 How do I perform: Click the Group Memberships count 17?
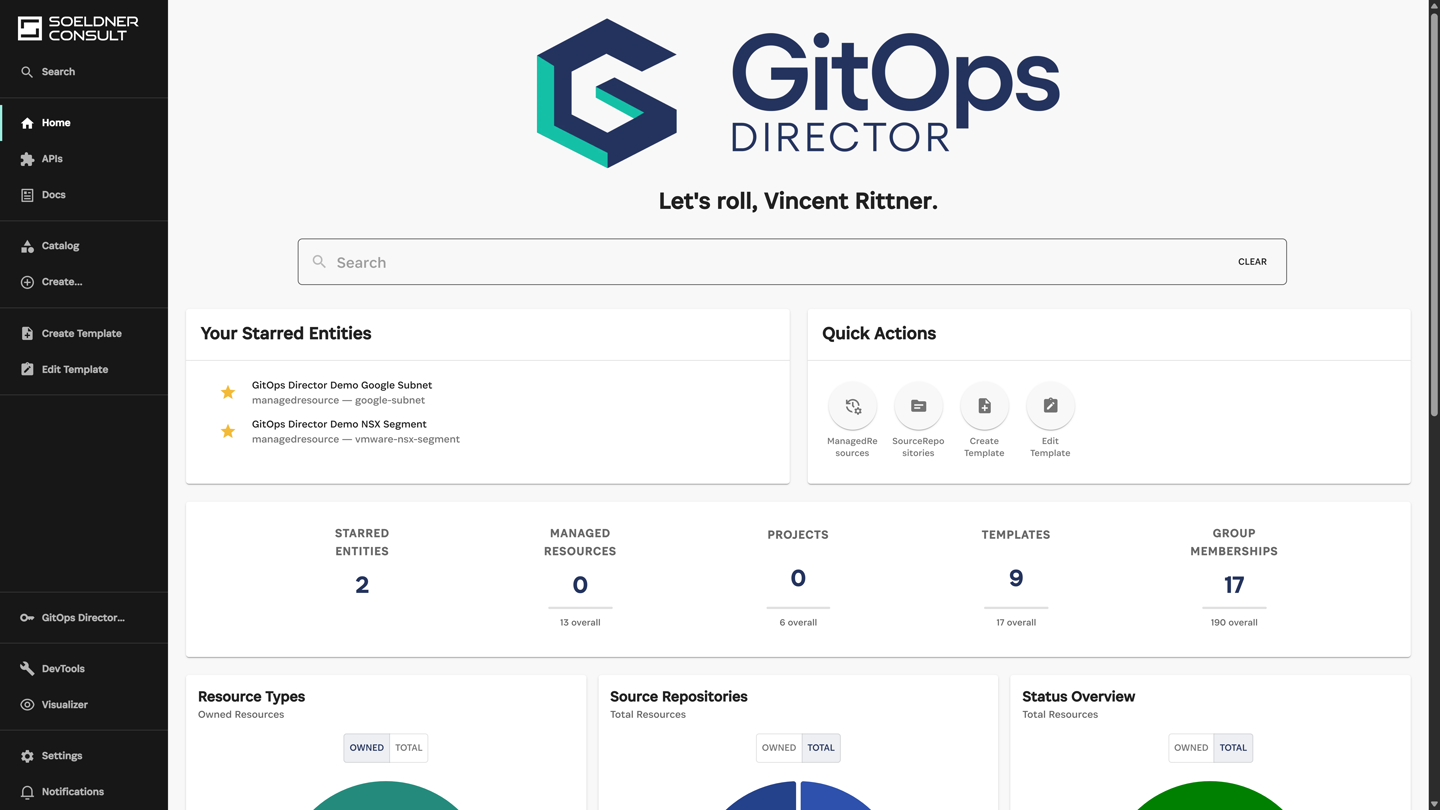[1234, 585]
